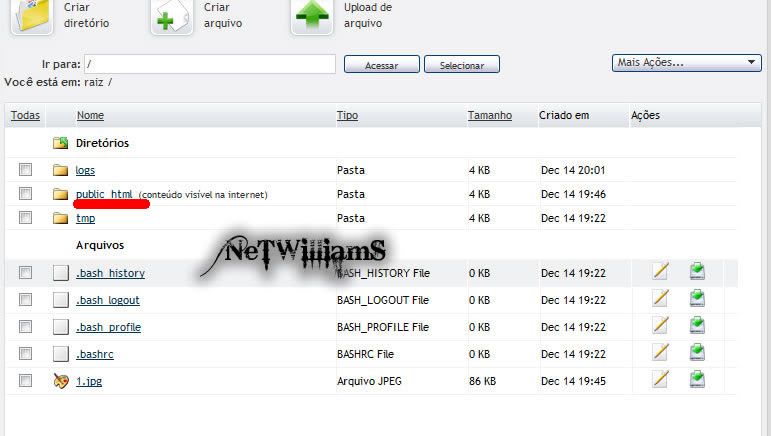Click the Upload de arquivo label
772x436 pixels.
click(368, 15)
